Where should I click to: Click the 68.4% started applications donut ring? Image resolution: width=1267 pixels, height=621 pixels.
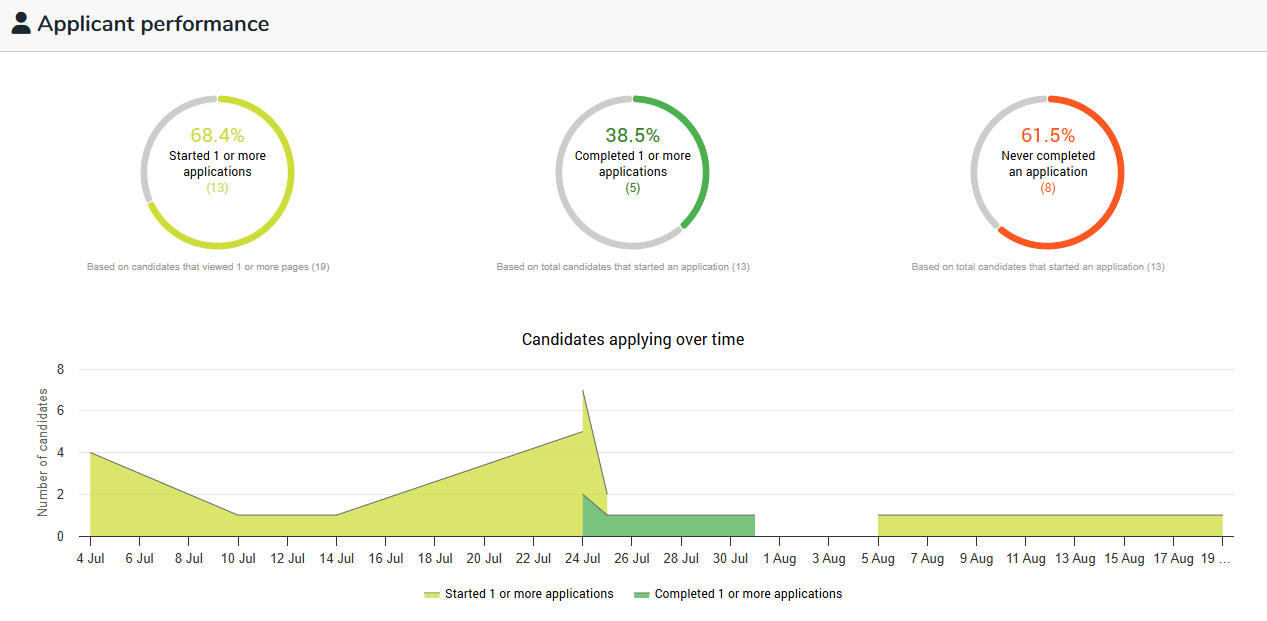(290, 172)
